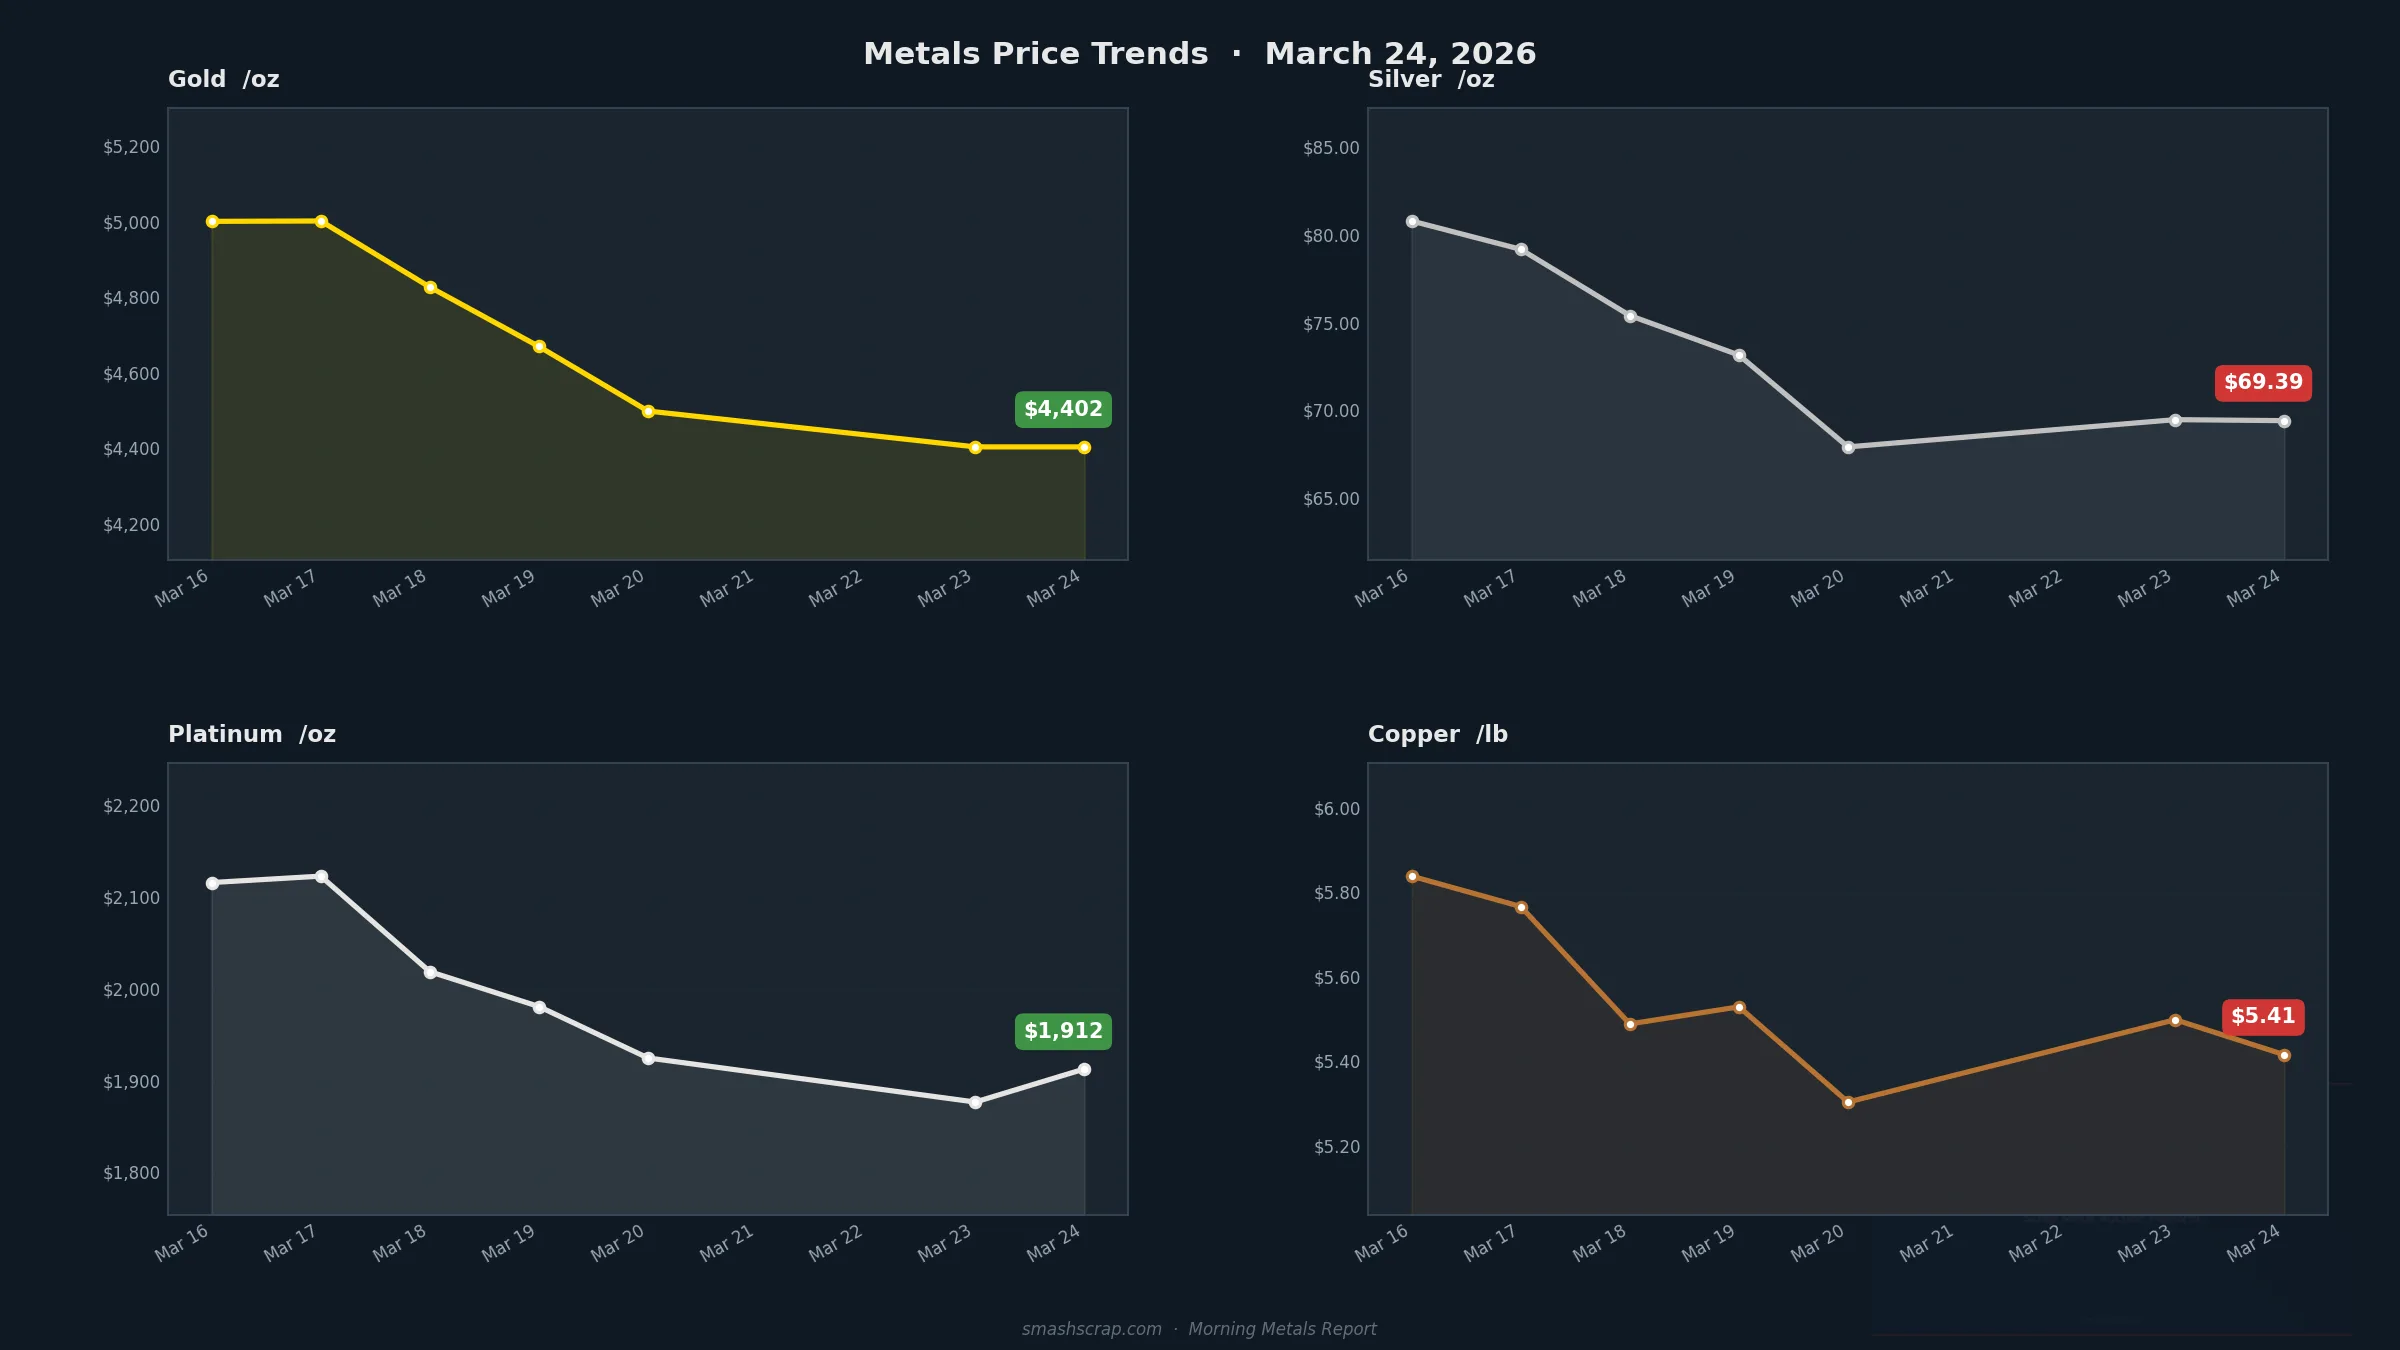Click the Mar 20 point on Gold line

648,411
